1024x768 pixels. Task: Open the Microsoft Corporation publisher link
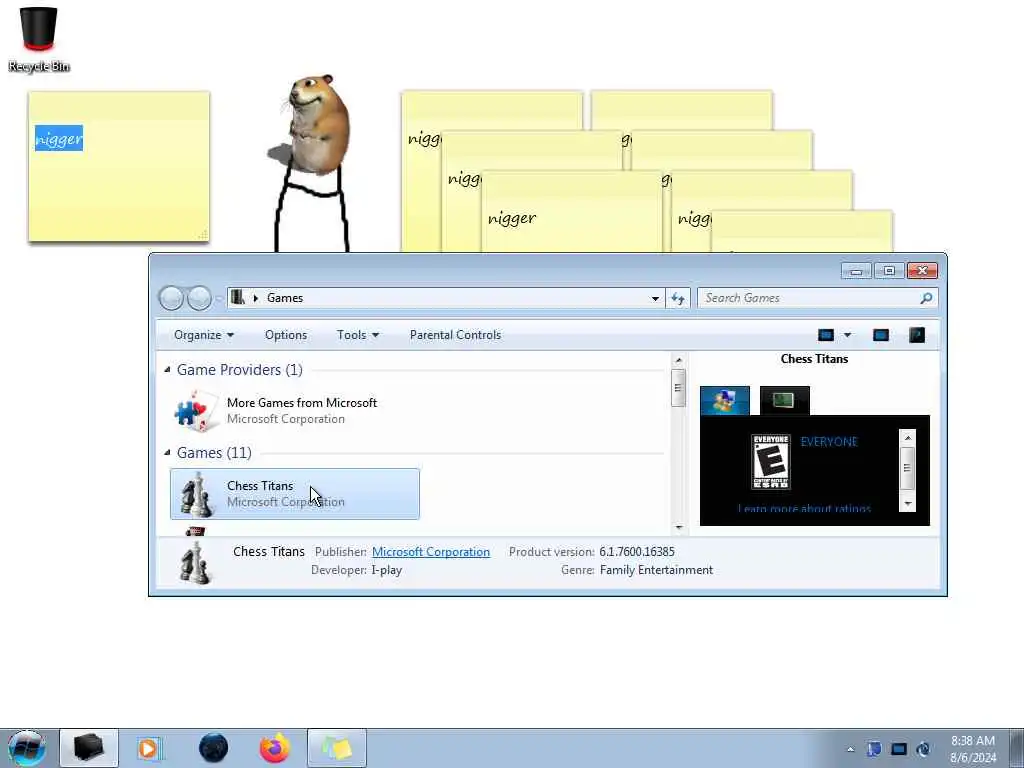pyautogui.click(x=431, y=552)
